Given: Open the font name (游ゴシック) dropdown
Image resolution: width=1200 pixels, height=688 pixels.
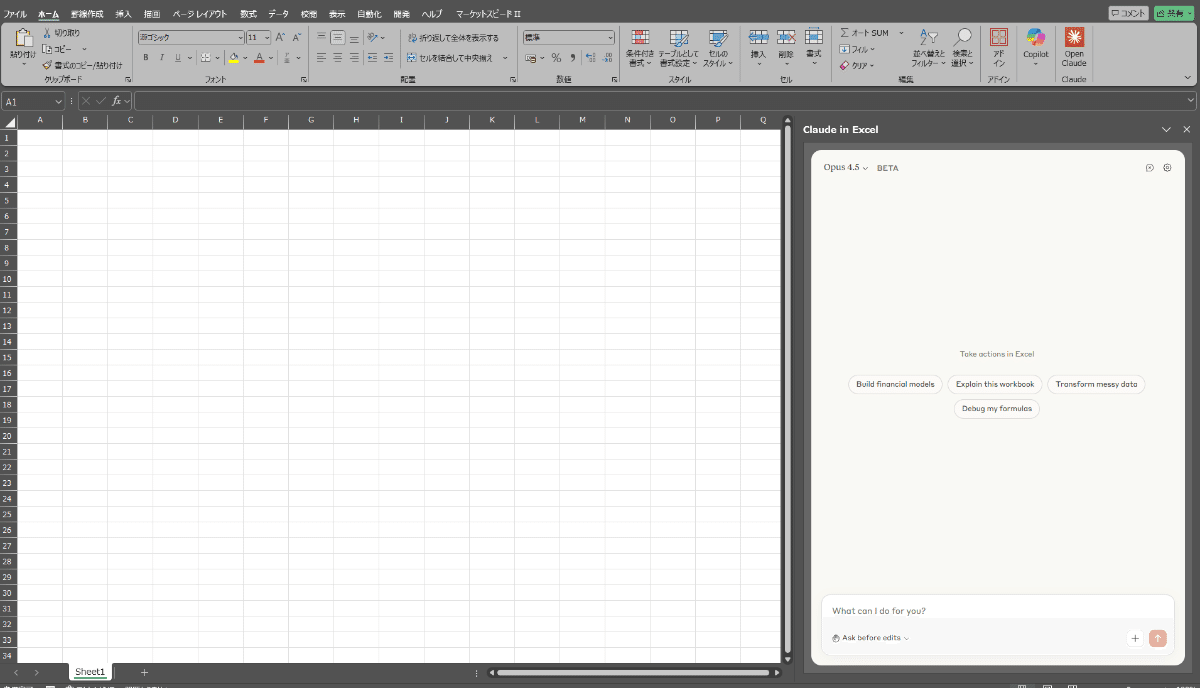Looking at the screenshot, I should click(x=239, y=37).
